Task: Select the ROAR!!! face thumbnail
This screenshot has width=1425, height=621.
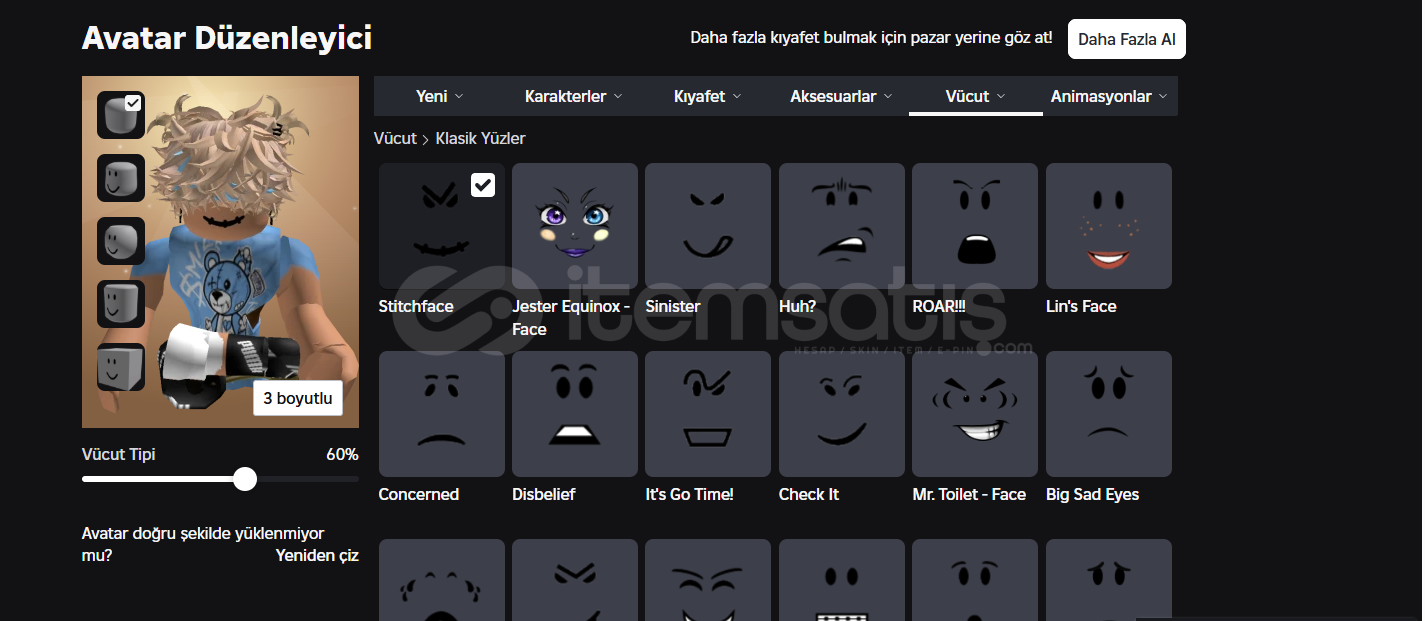Action: pyautogui.click(x=975, y=226)
